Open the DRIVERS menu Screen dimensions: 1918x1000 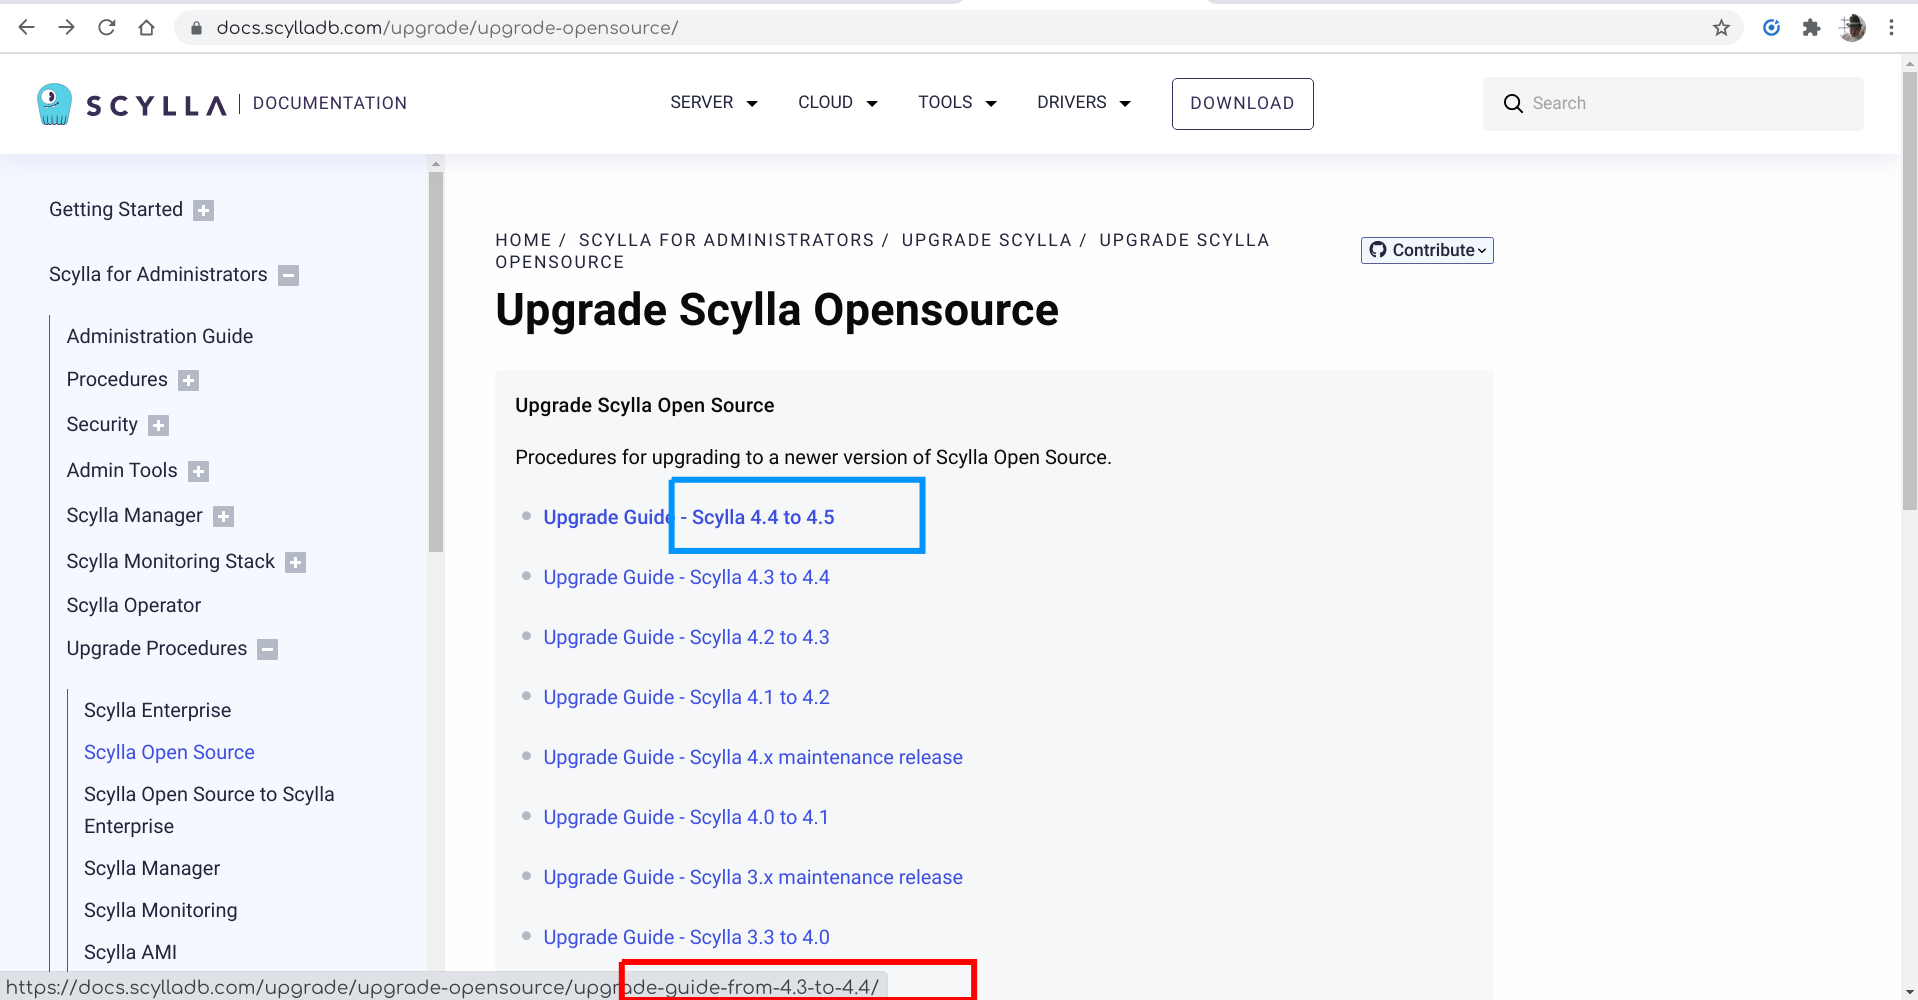[x=1083, y=102]
